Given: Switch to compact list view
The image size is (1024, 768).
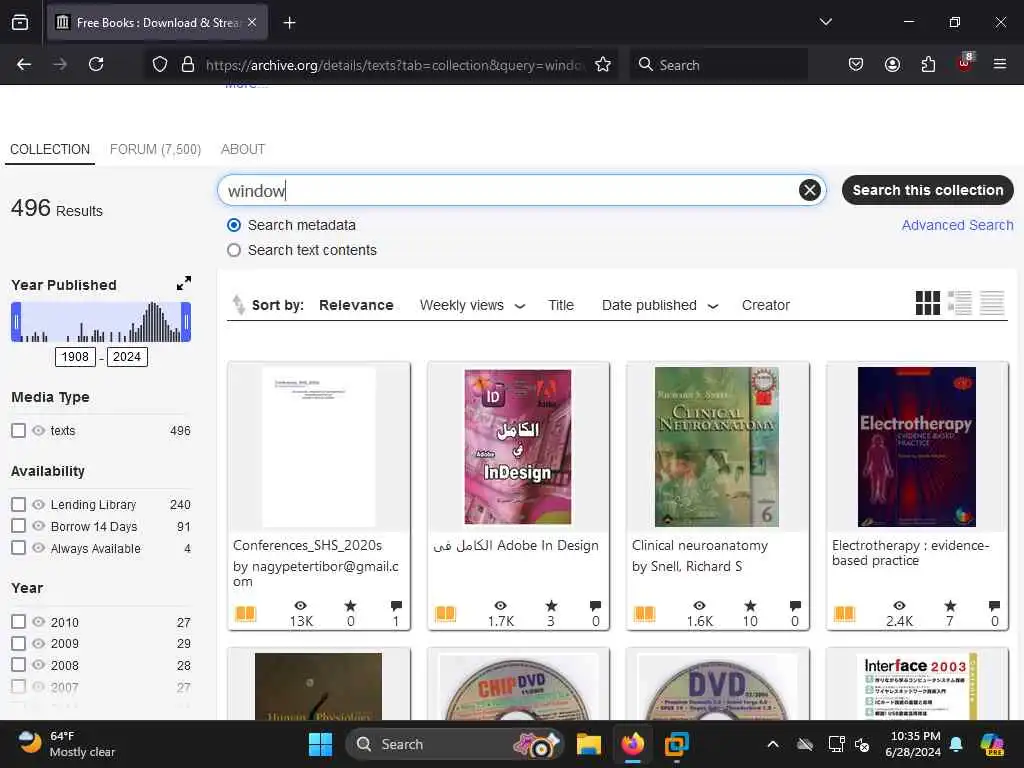Looking at the screenshot, I should (x=991, y=303).
